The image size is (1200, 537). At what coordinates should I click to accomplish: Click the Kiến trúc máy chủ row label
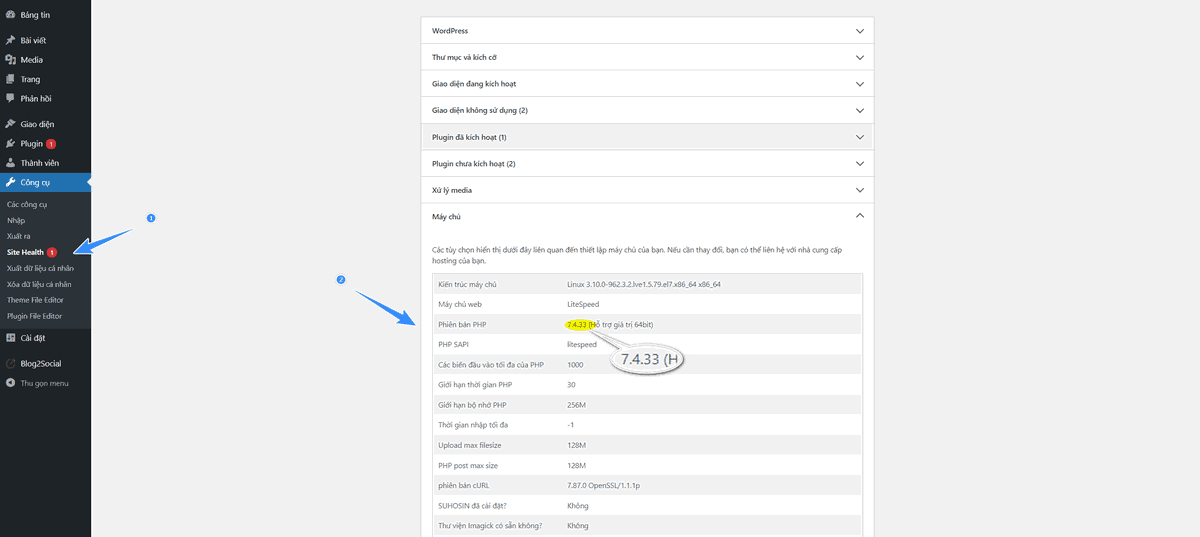coord(467,284)
